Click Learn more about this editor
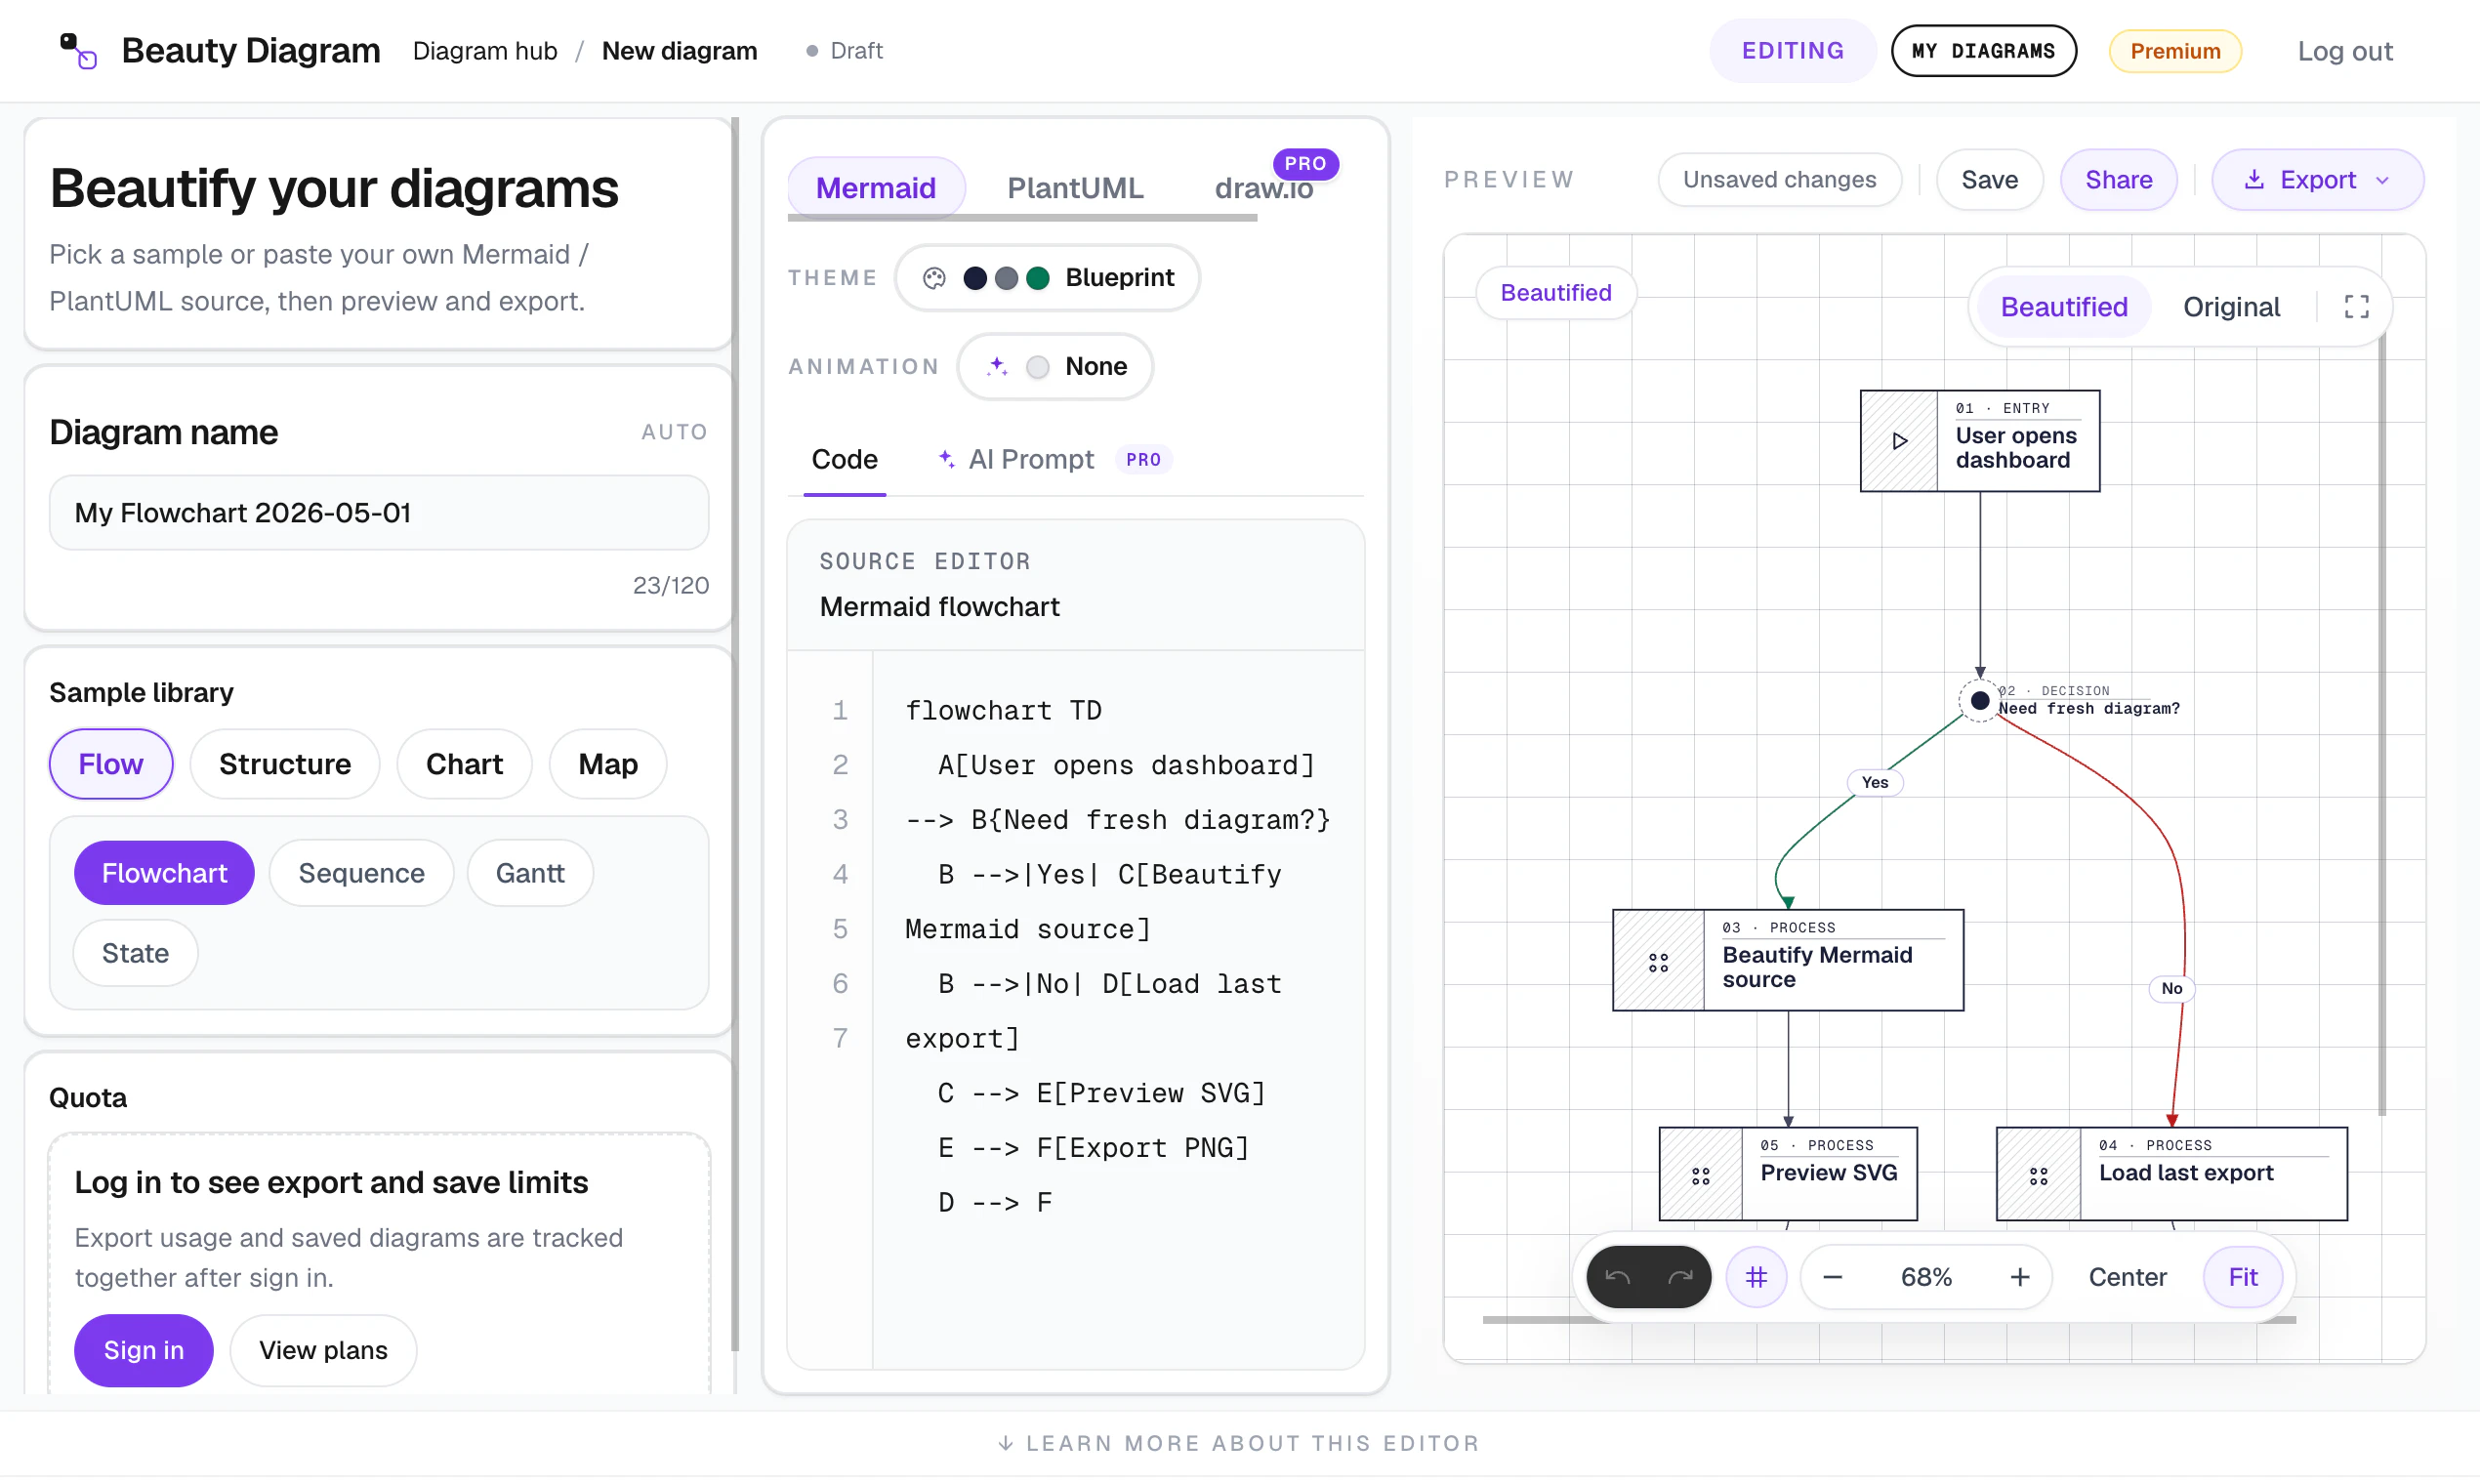Viewport: 2480px width, 1484px height. point(1239,1443)
